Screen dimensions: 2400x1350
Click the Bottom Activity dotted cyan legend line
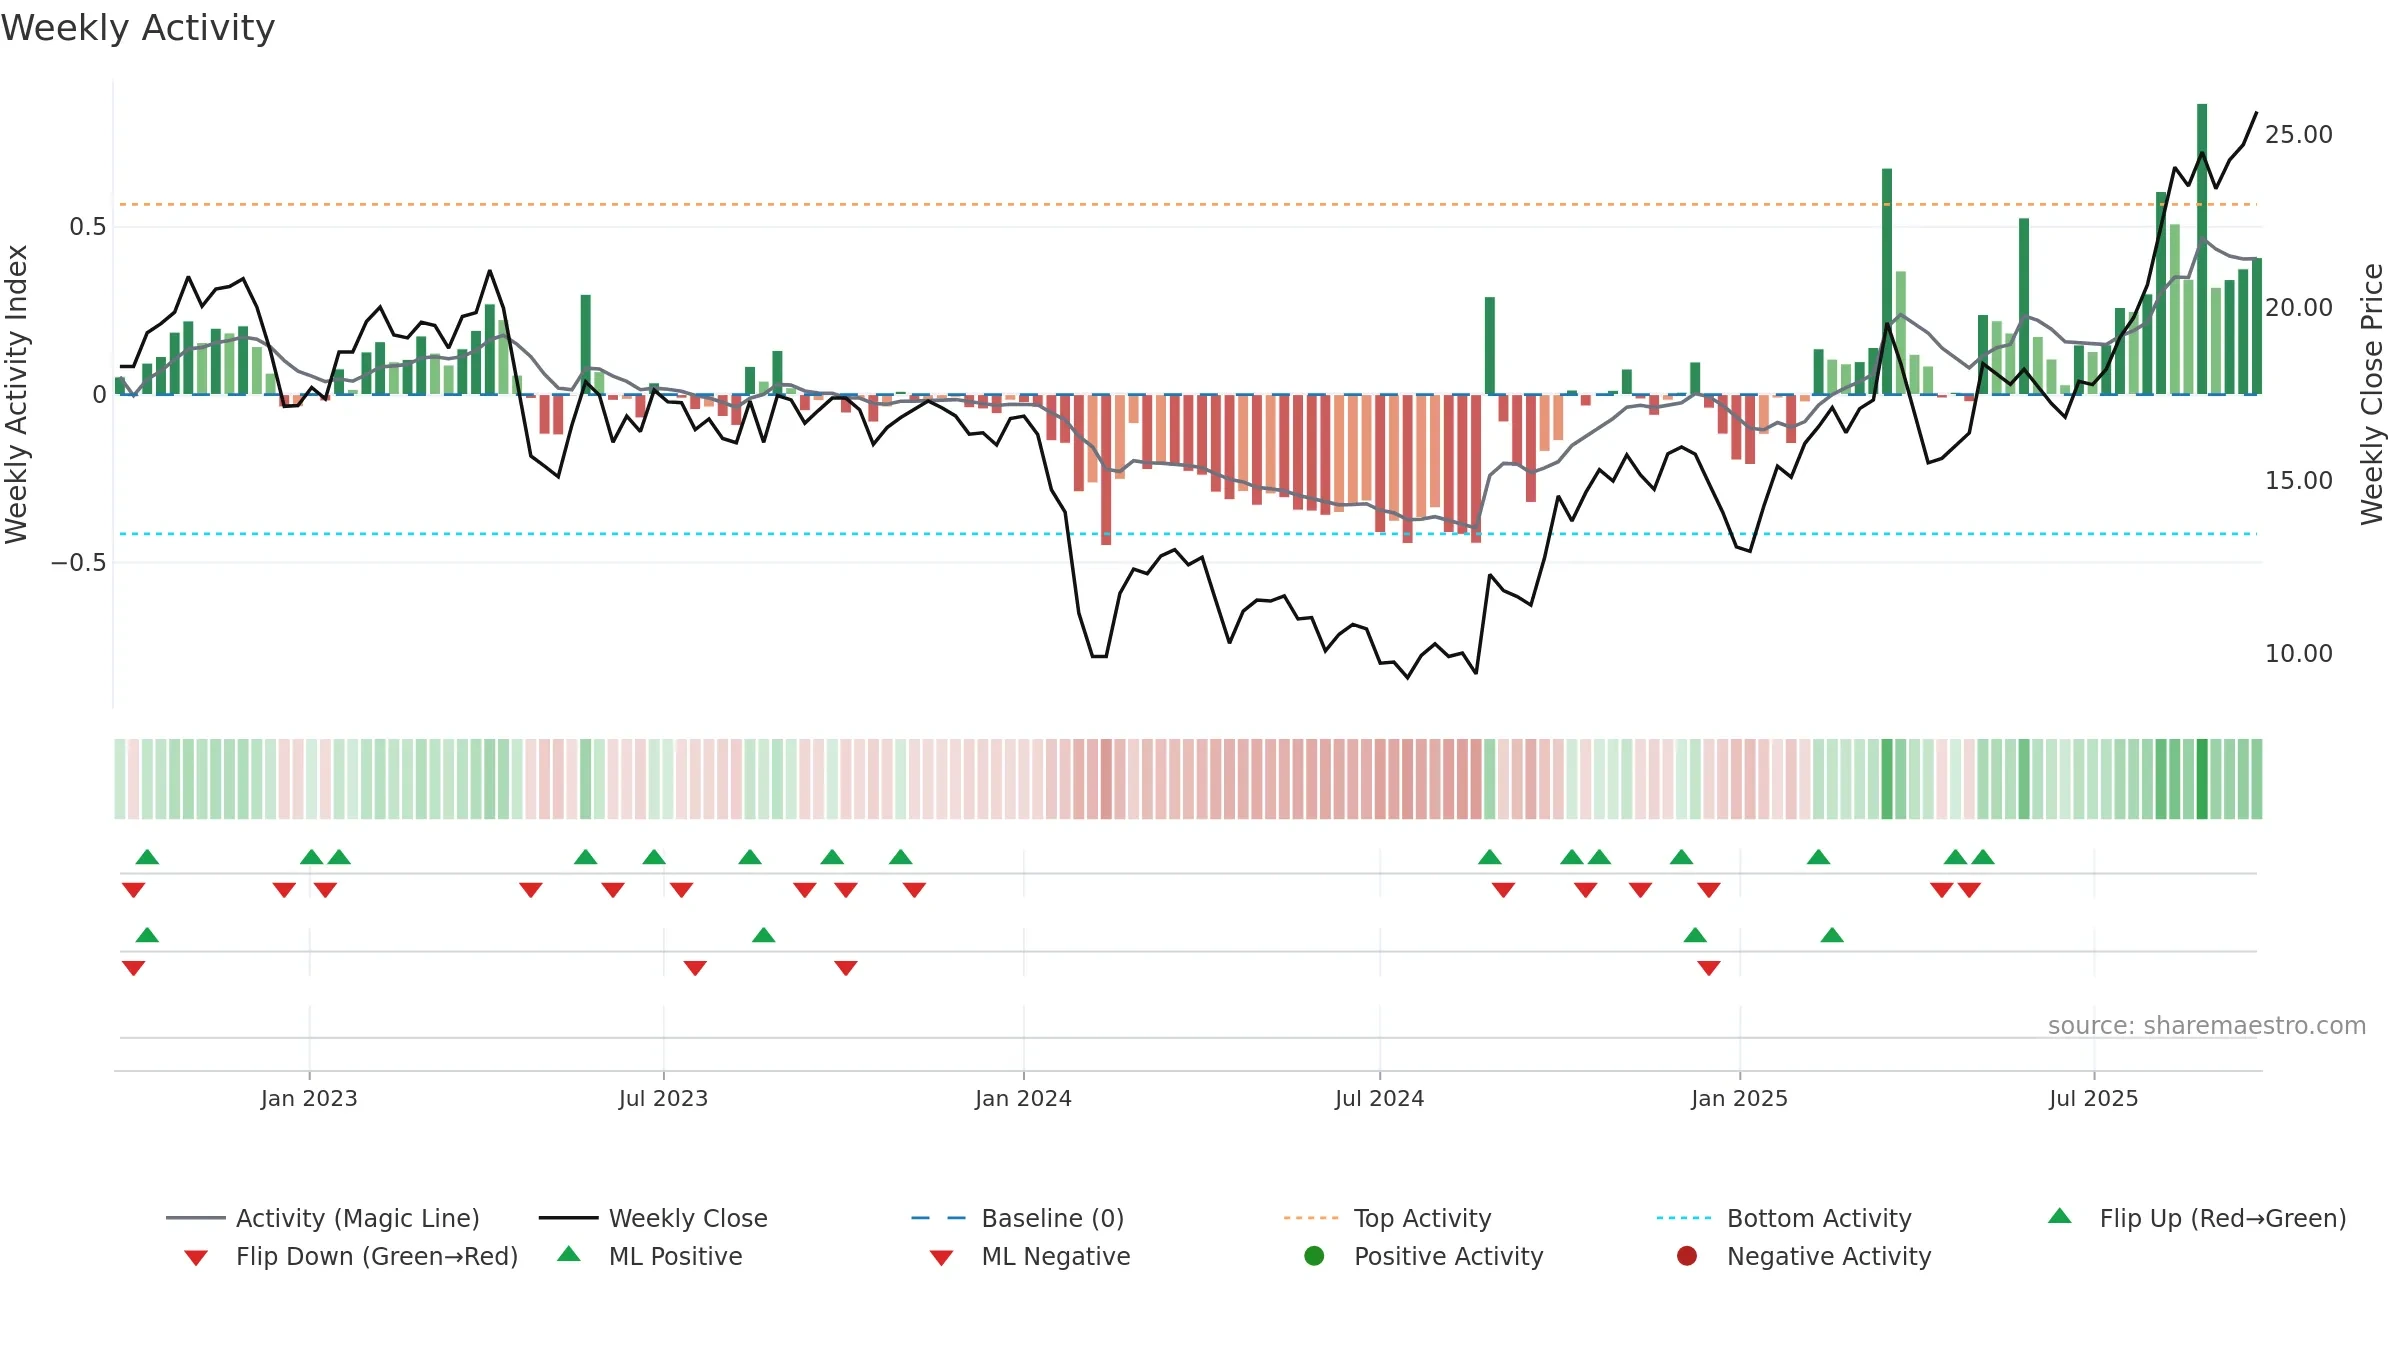tap(1684, 1218)
